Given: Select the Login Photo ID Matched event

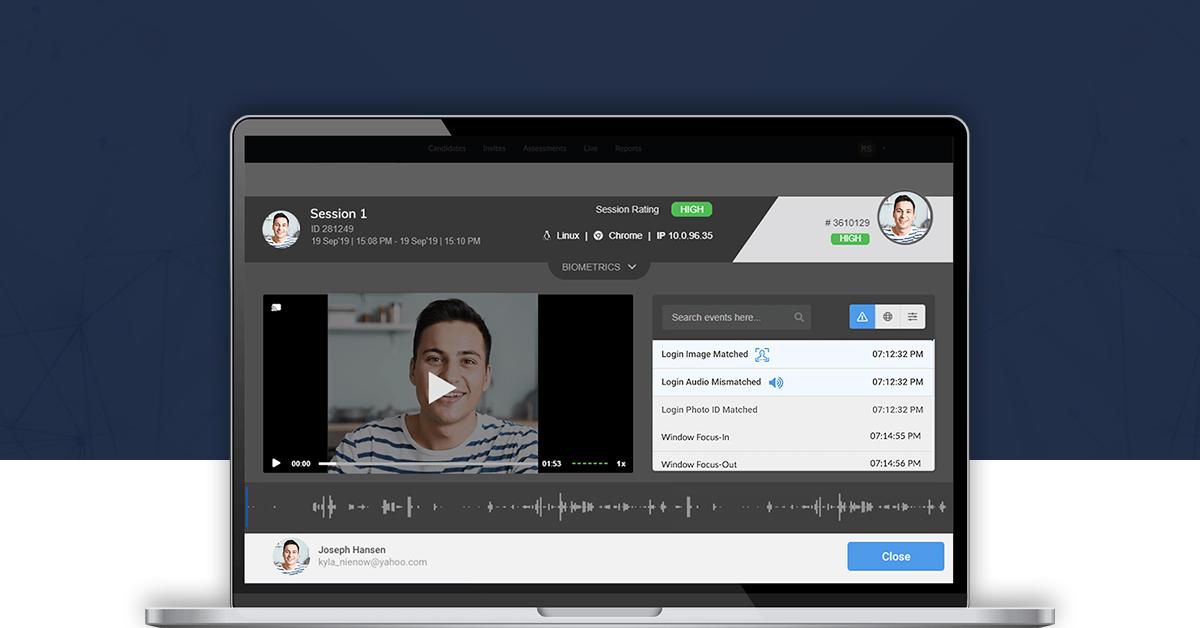Looking at the screenshot, I should coord(709,410).
